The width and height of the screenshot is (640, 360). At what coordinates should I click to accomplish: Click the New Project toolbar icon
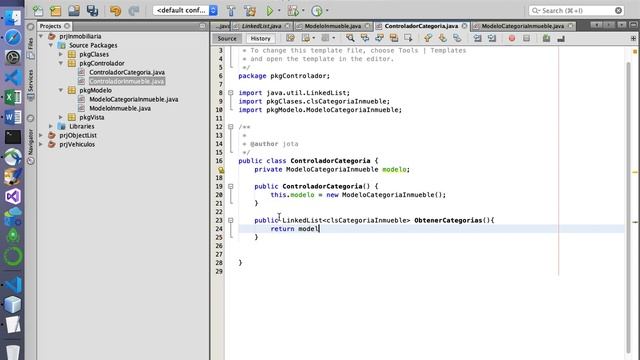point(56,11)
